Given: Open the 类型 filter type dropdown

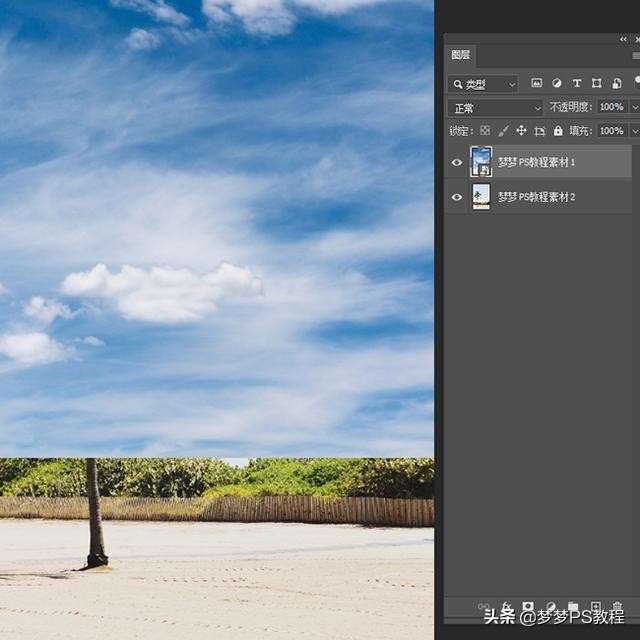Looking at the screenshot, I should (x=483, y=84).
